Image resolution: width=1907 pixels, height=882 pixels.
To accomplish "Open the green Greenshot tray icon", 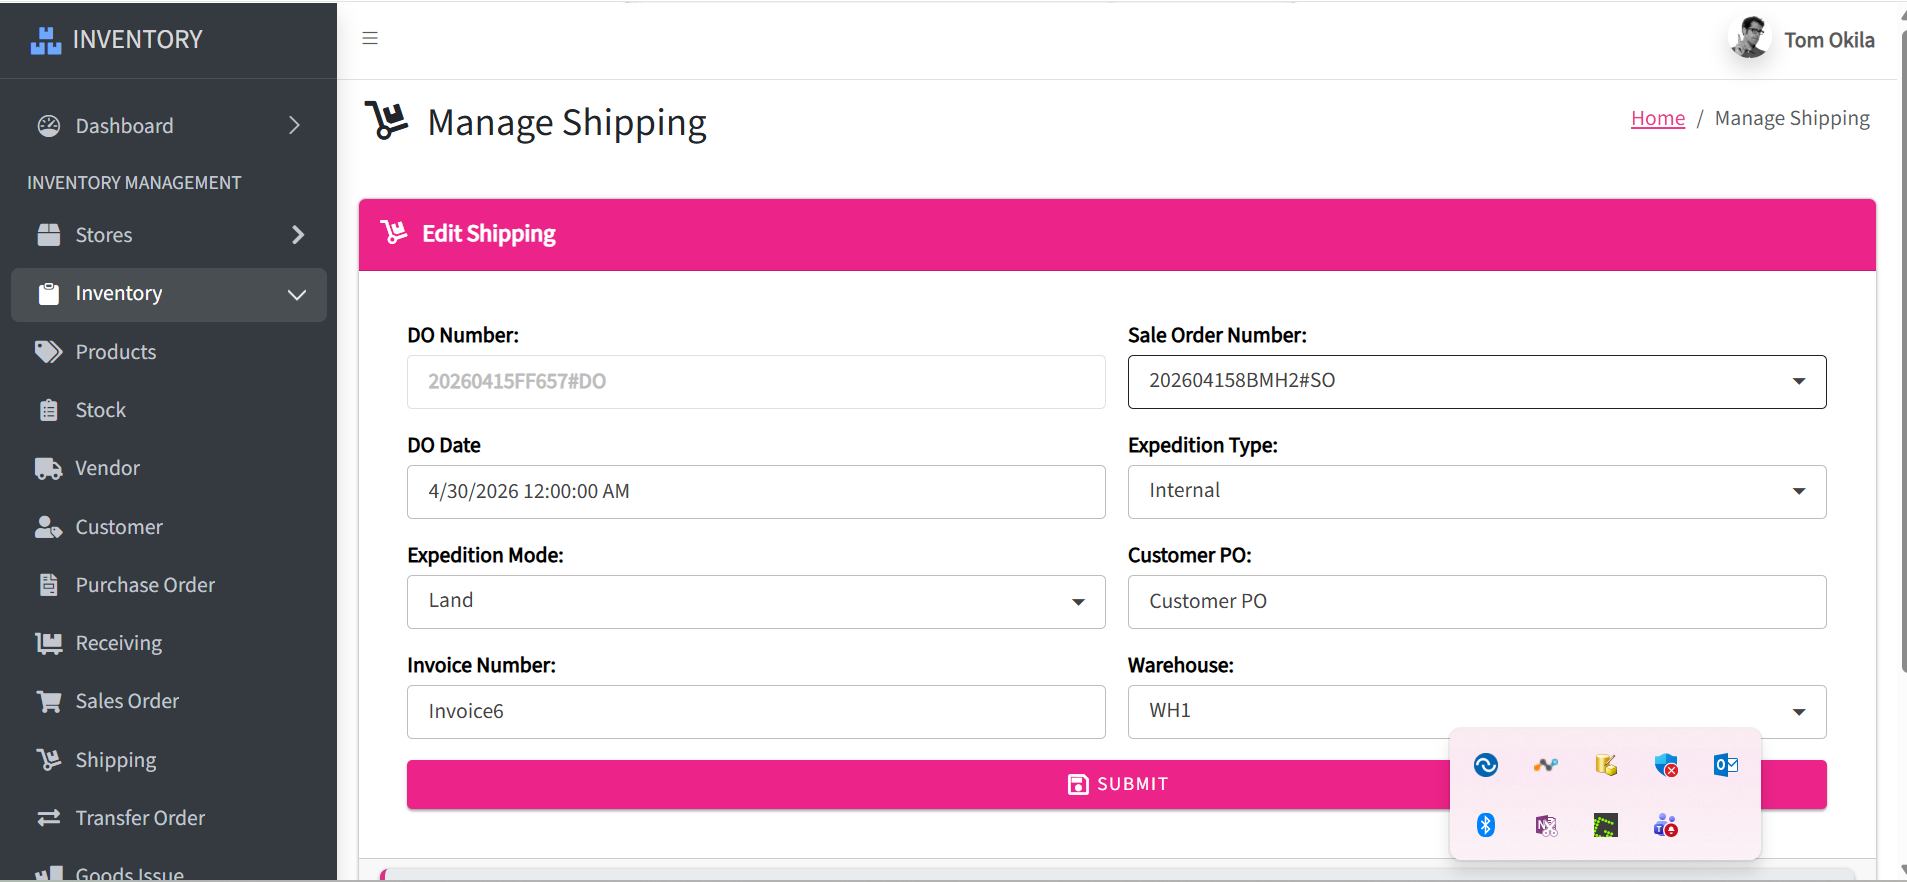I will point(1606,825).
